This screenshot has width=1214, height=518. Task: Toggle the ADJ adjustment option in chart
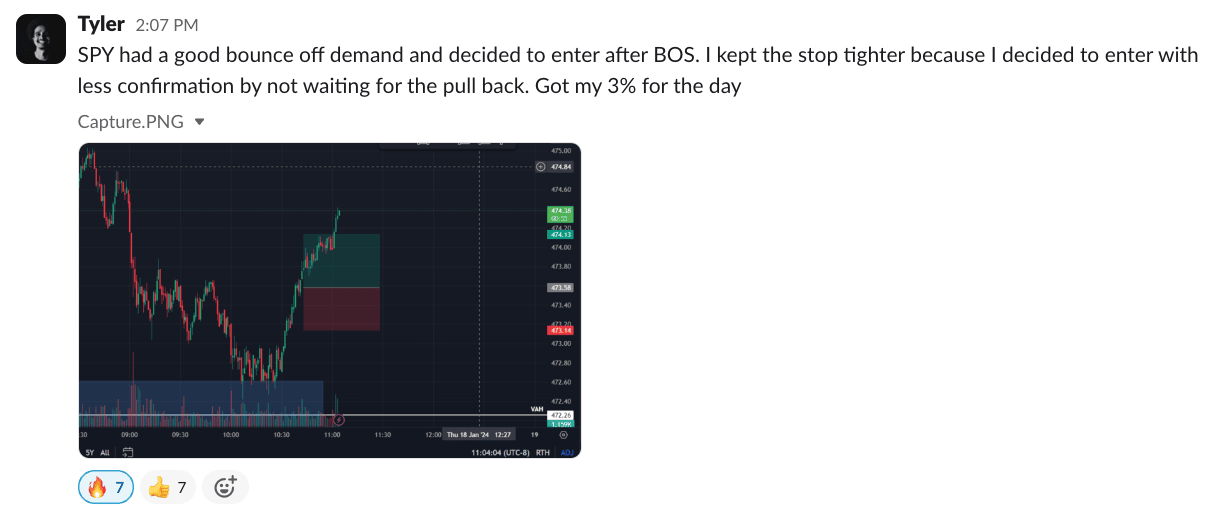coord(567,453)
